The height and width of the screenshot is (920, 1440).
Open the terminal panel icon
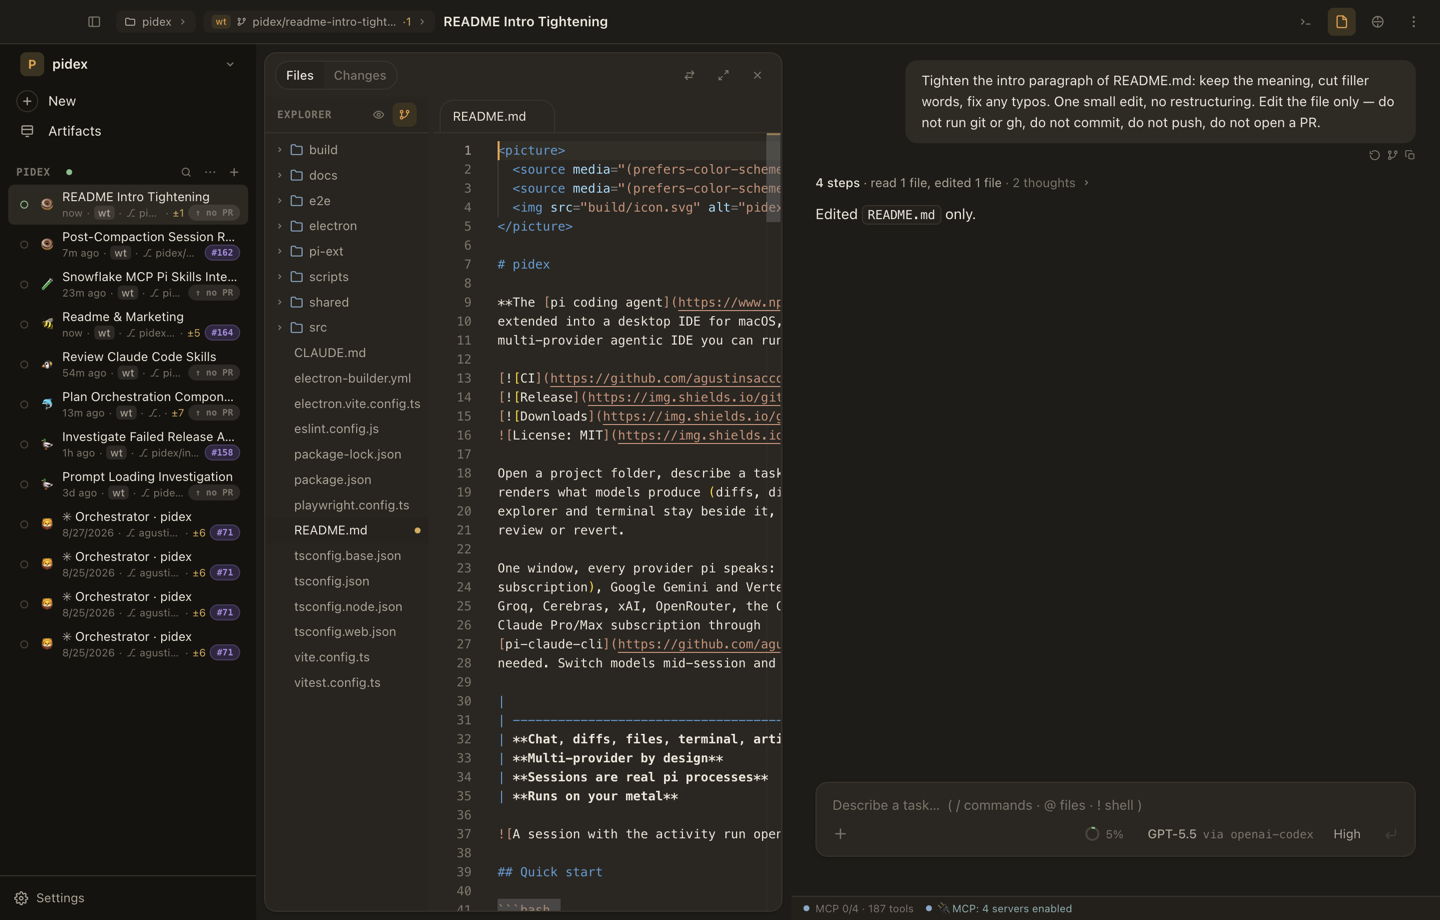1305,22
